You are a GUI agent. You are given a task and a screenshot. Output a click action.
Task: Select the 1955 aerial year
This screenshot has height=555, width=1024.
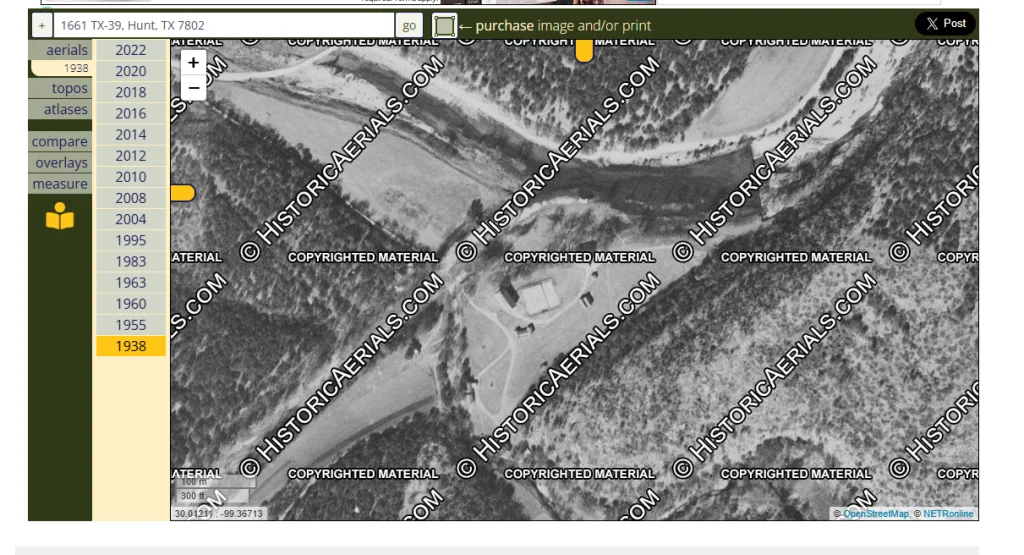pyautogui.click(x=131, y=325)
